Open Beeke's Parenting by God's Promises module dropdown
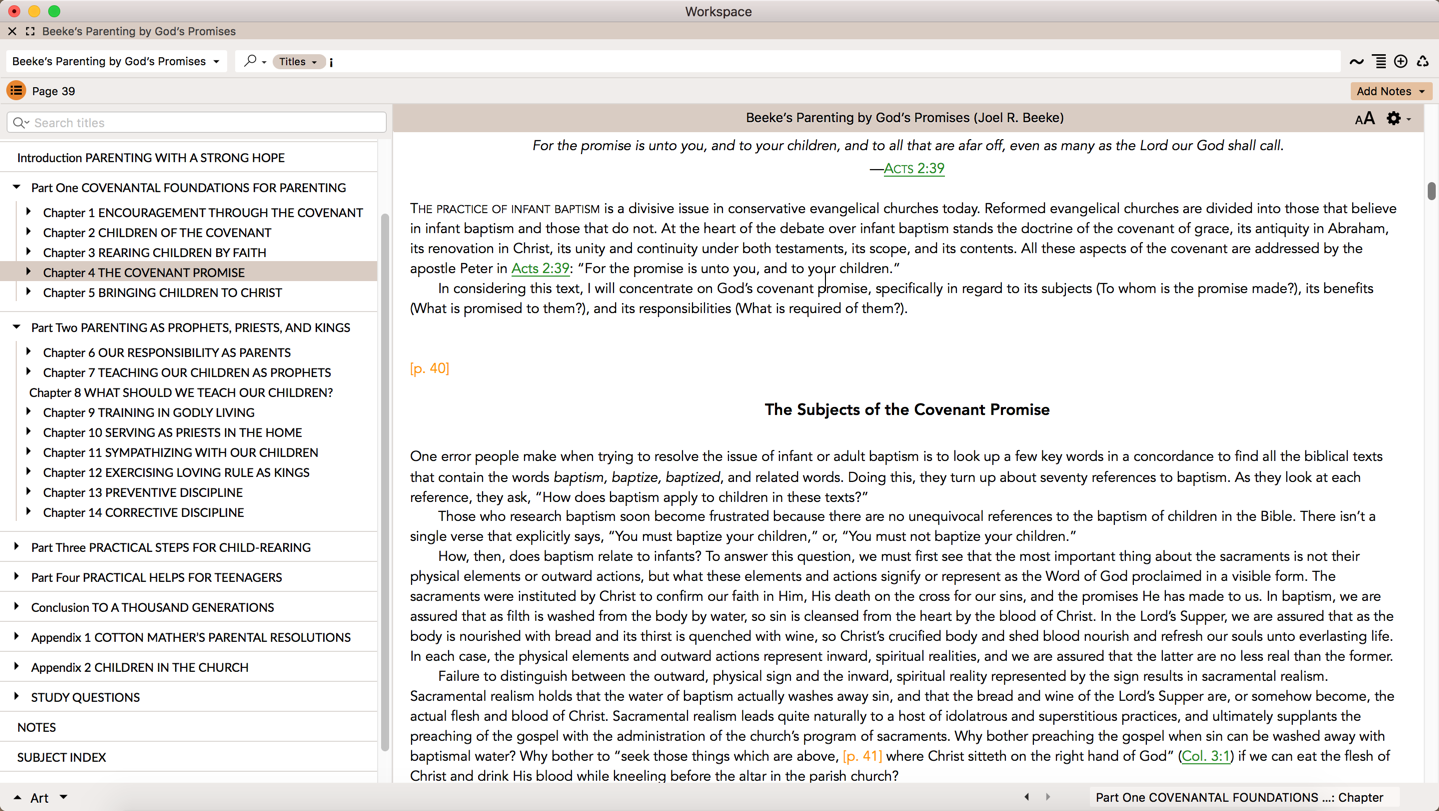Viewport: 1439px width, 811px height. pyautogui.click(x=116, y=61)
